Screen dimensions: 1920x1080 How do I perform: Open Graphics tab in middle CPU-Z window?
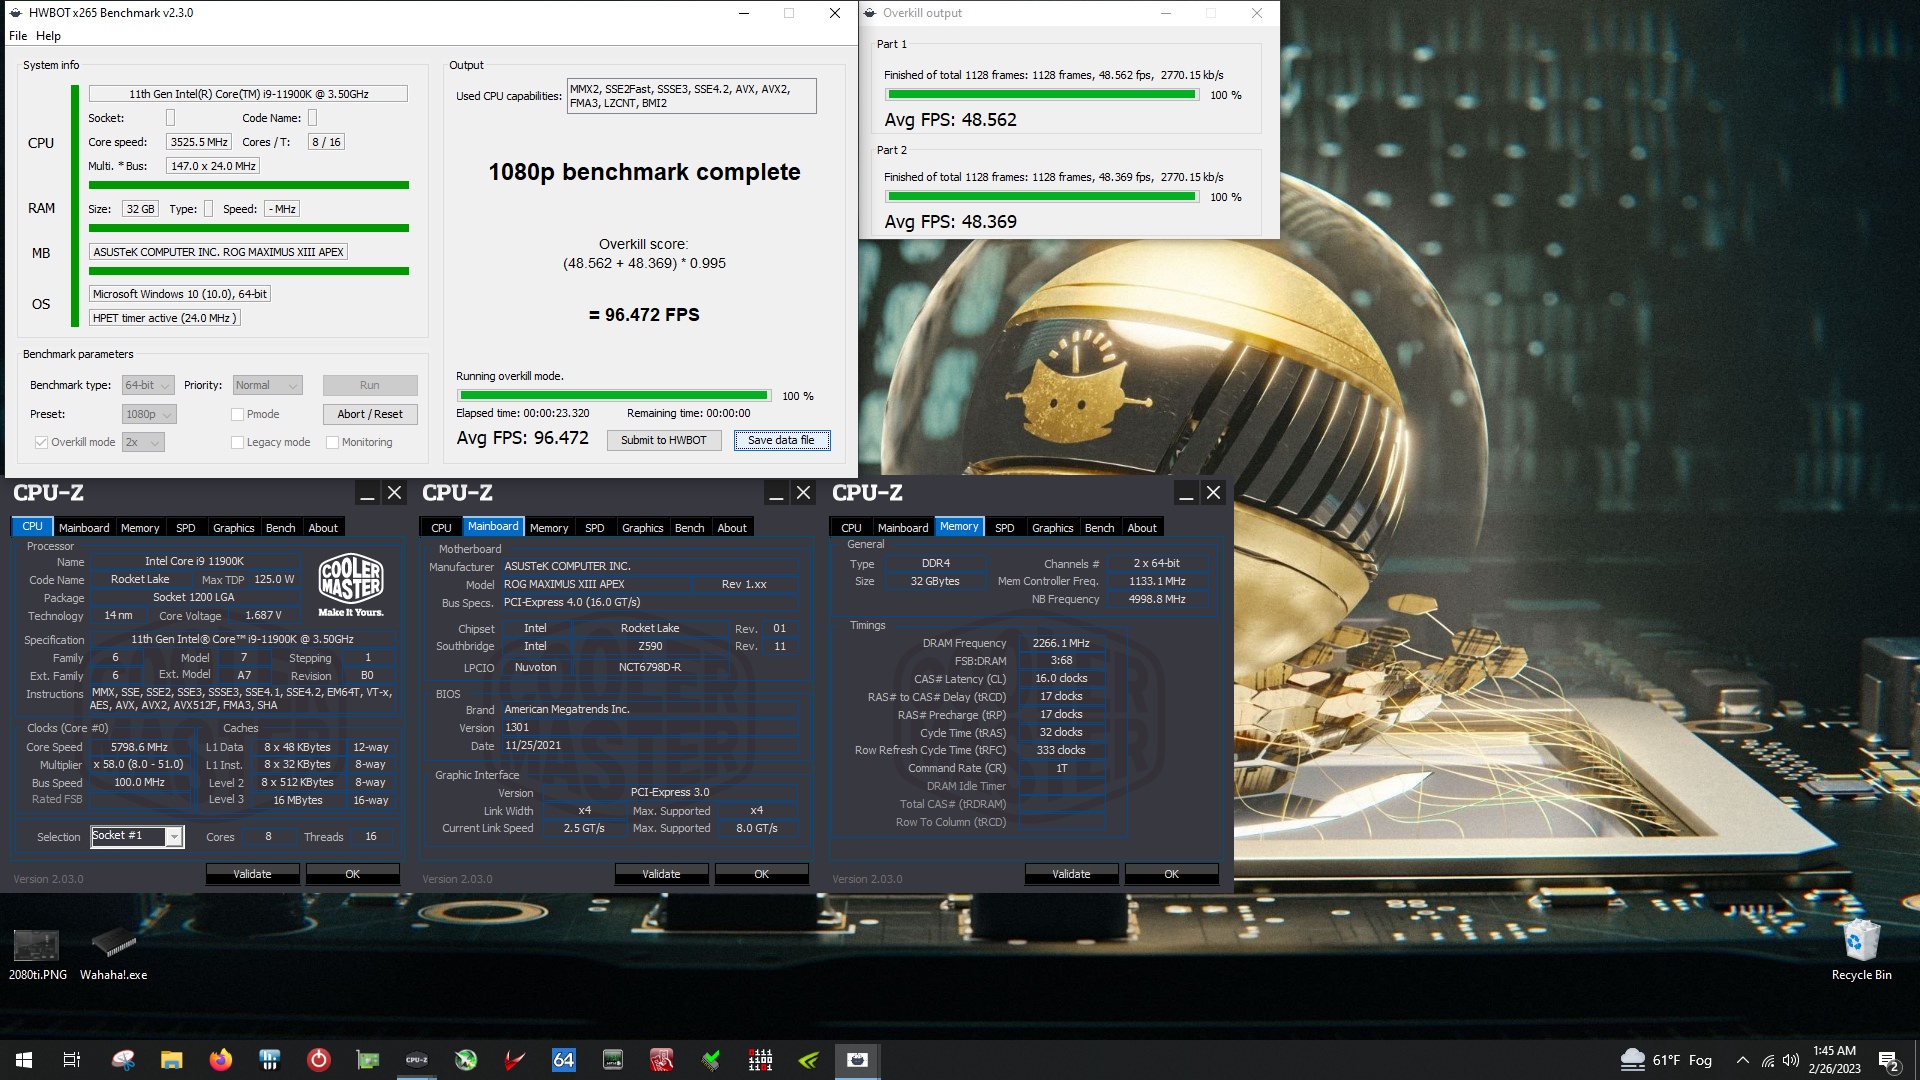tap(642, 527)
